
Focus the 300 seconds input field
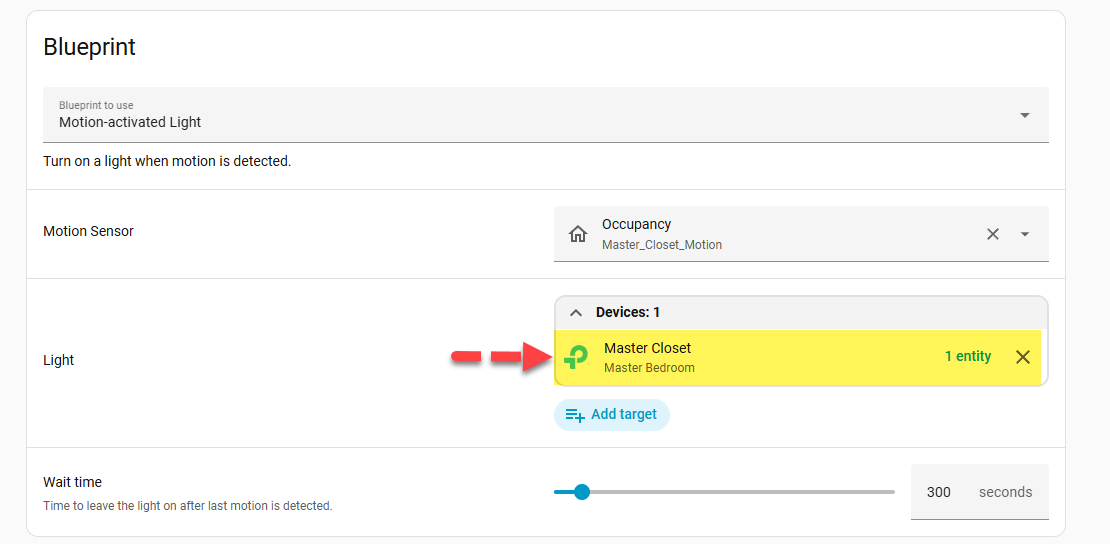pos(939,492)
